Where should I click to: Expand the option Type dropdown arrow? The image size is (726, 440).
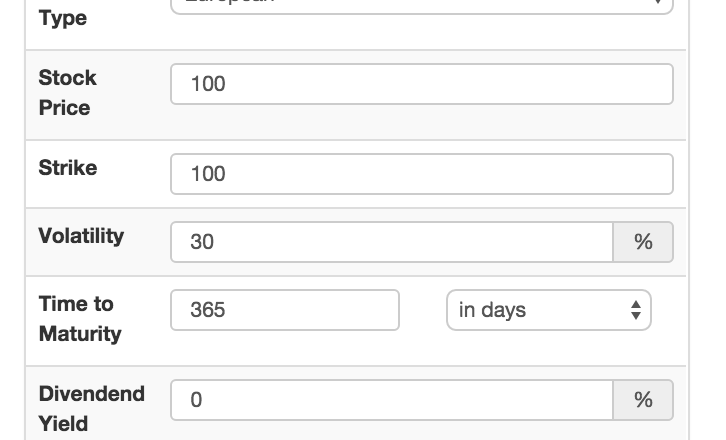point(657,3)
